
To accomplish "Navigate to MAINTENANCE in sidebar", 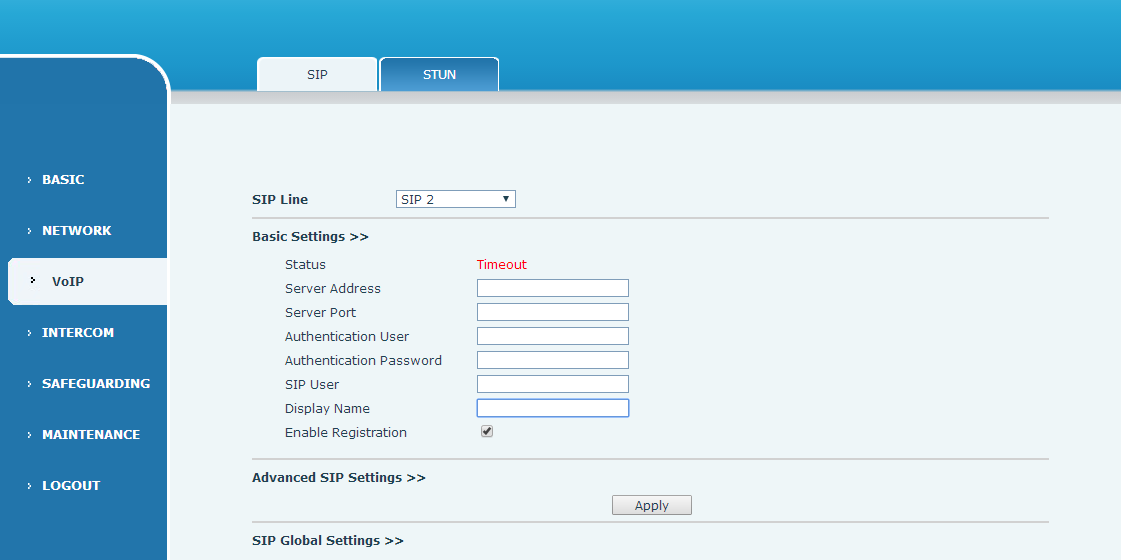I will (x=90, y=435).
